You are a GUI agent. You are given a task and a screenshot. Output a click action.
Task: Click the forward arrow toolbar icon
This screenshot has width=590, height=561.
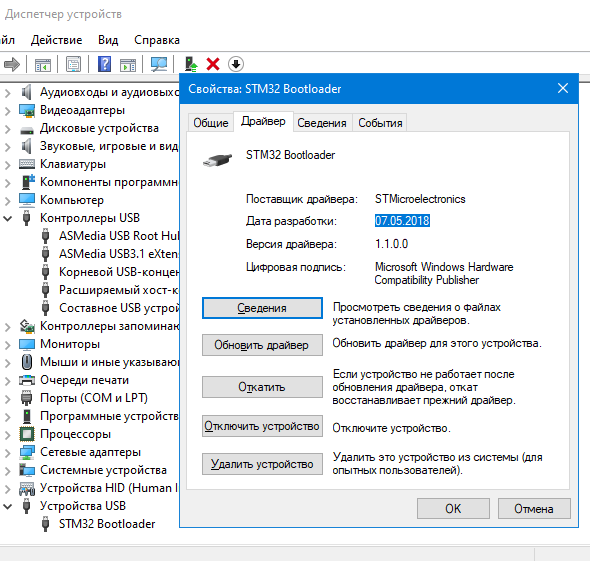click(12, 64)
